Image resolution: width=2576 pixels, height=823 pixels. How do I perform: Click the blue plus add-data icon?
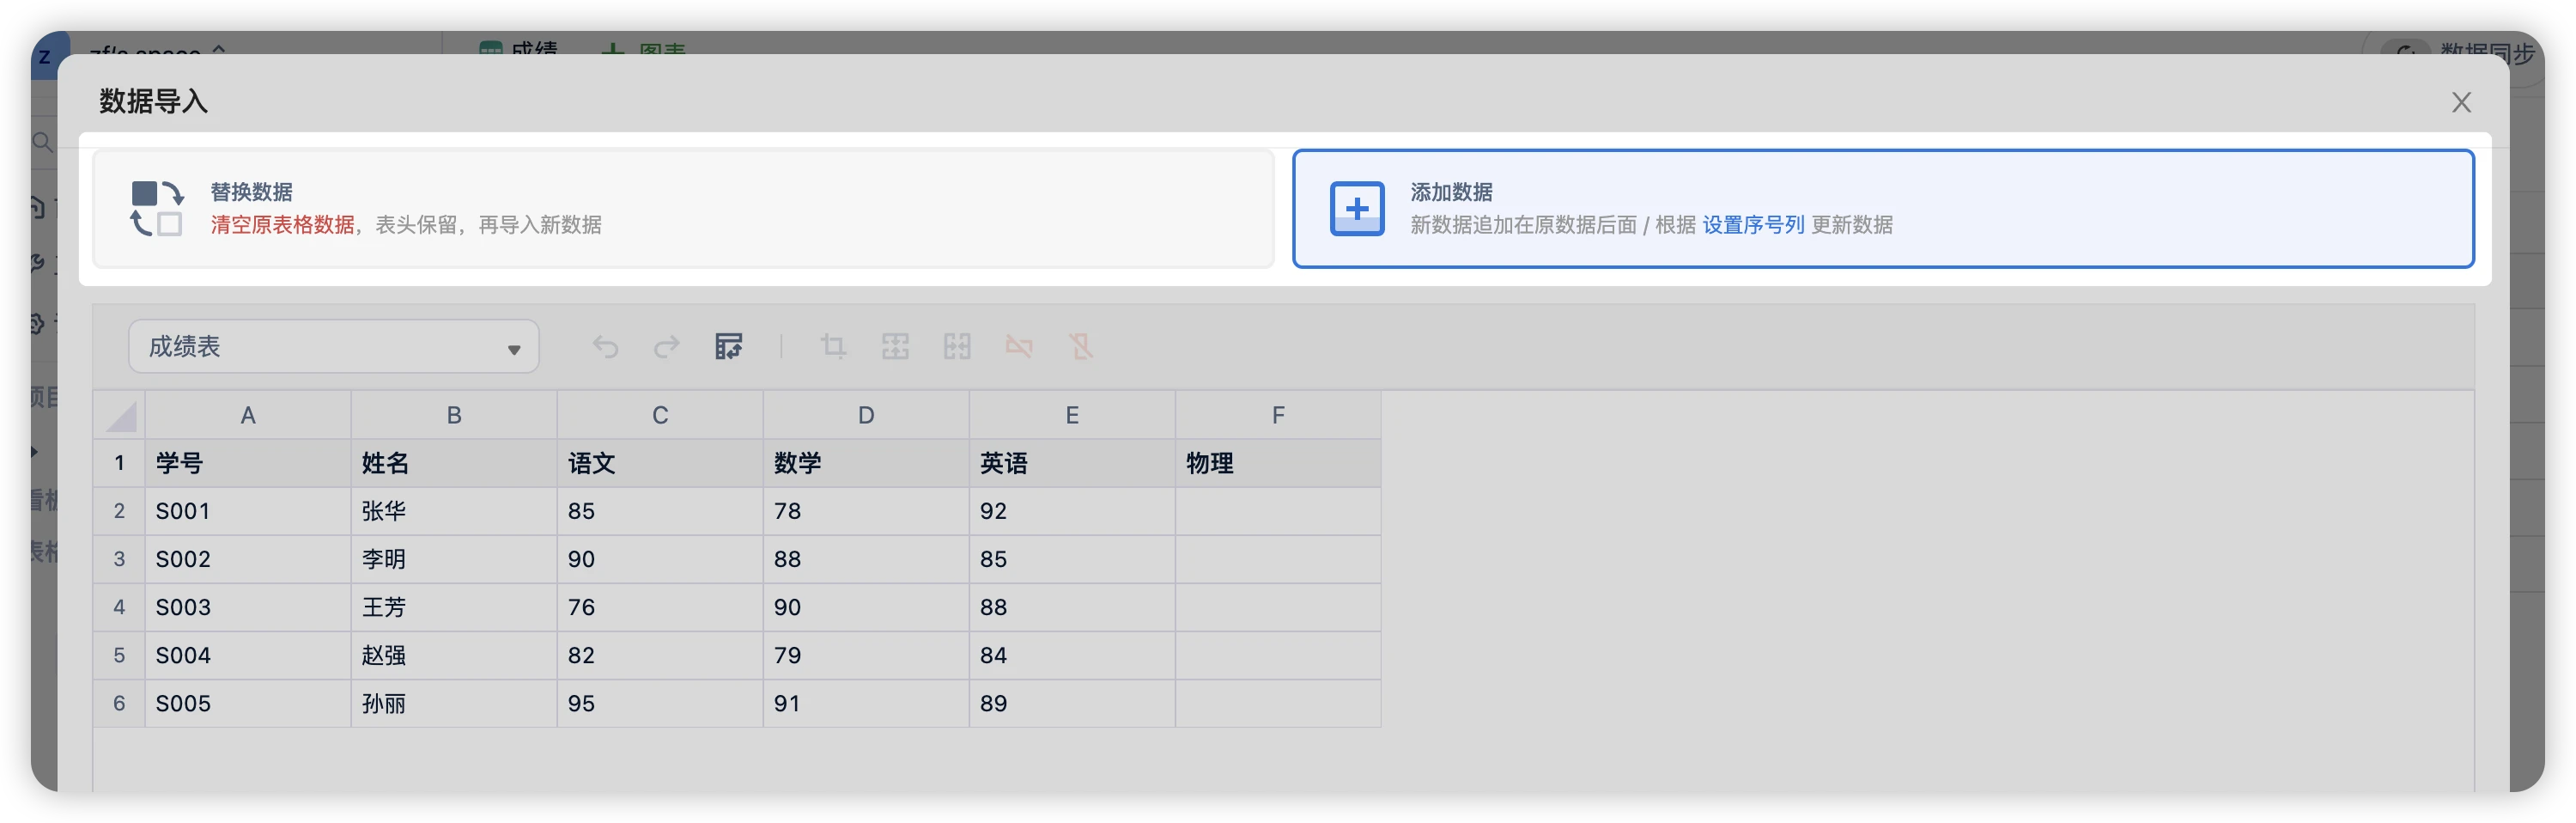[1357, 208]
